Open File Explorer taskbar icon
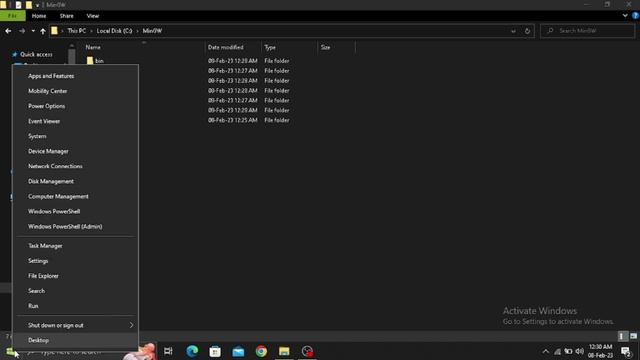This screenshot has height=360, width=640. (x=284, y=351)
